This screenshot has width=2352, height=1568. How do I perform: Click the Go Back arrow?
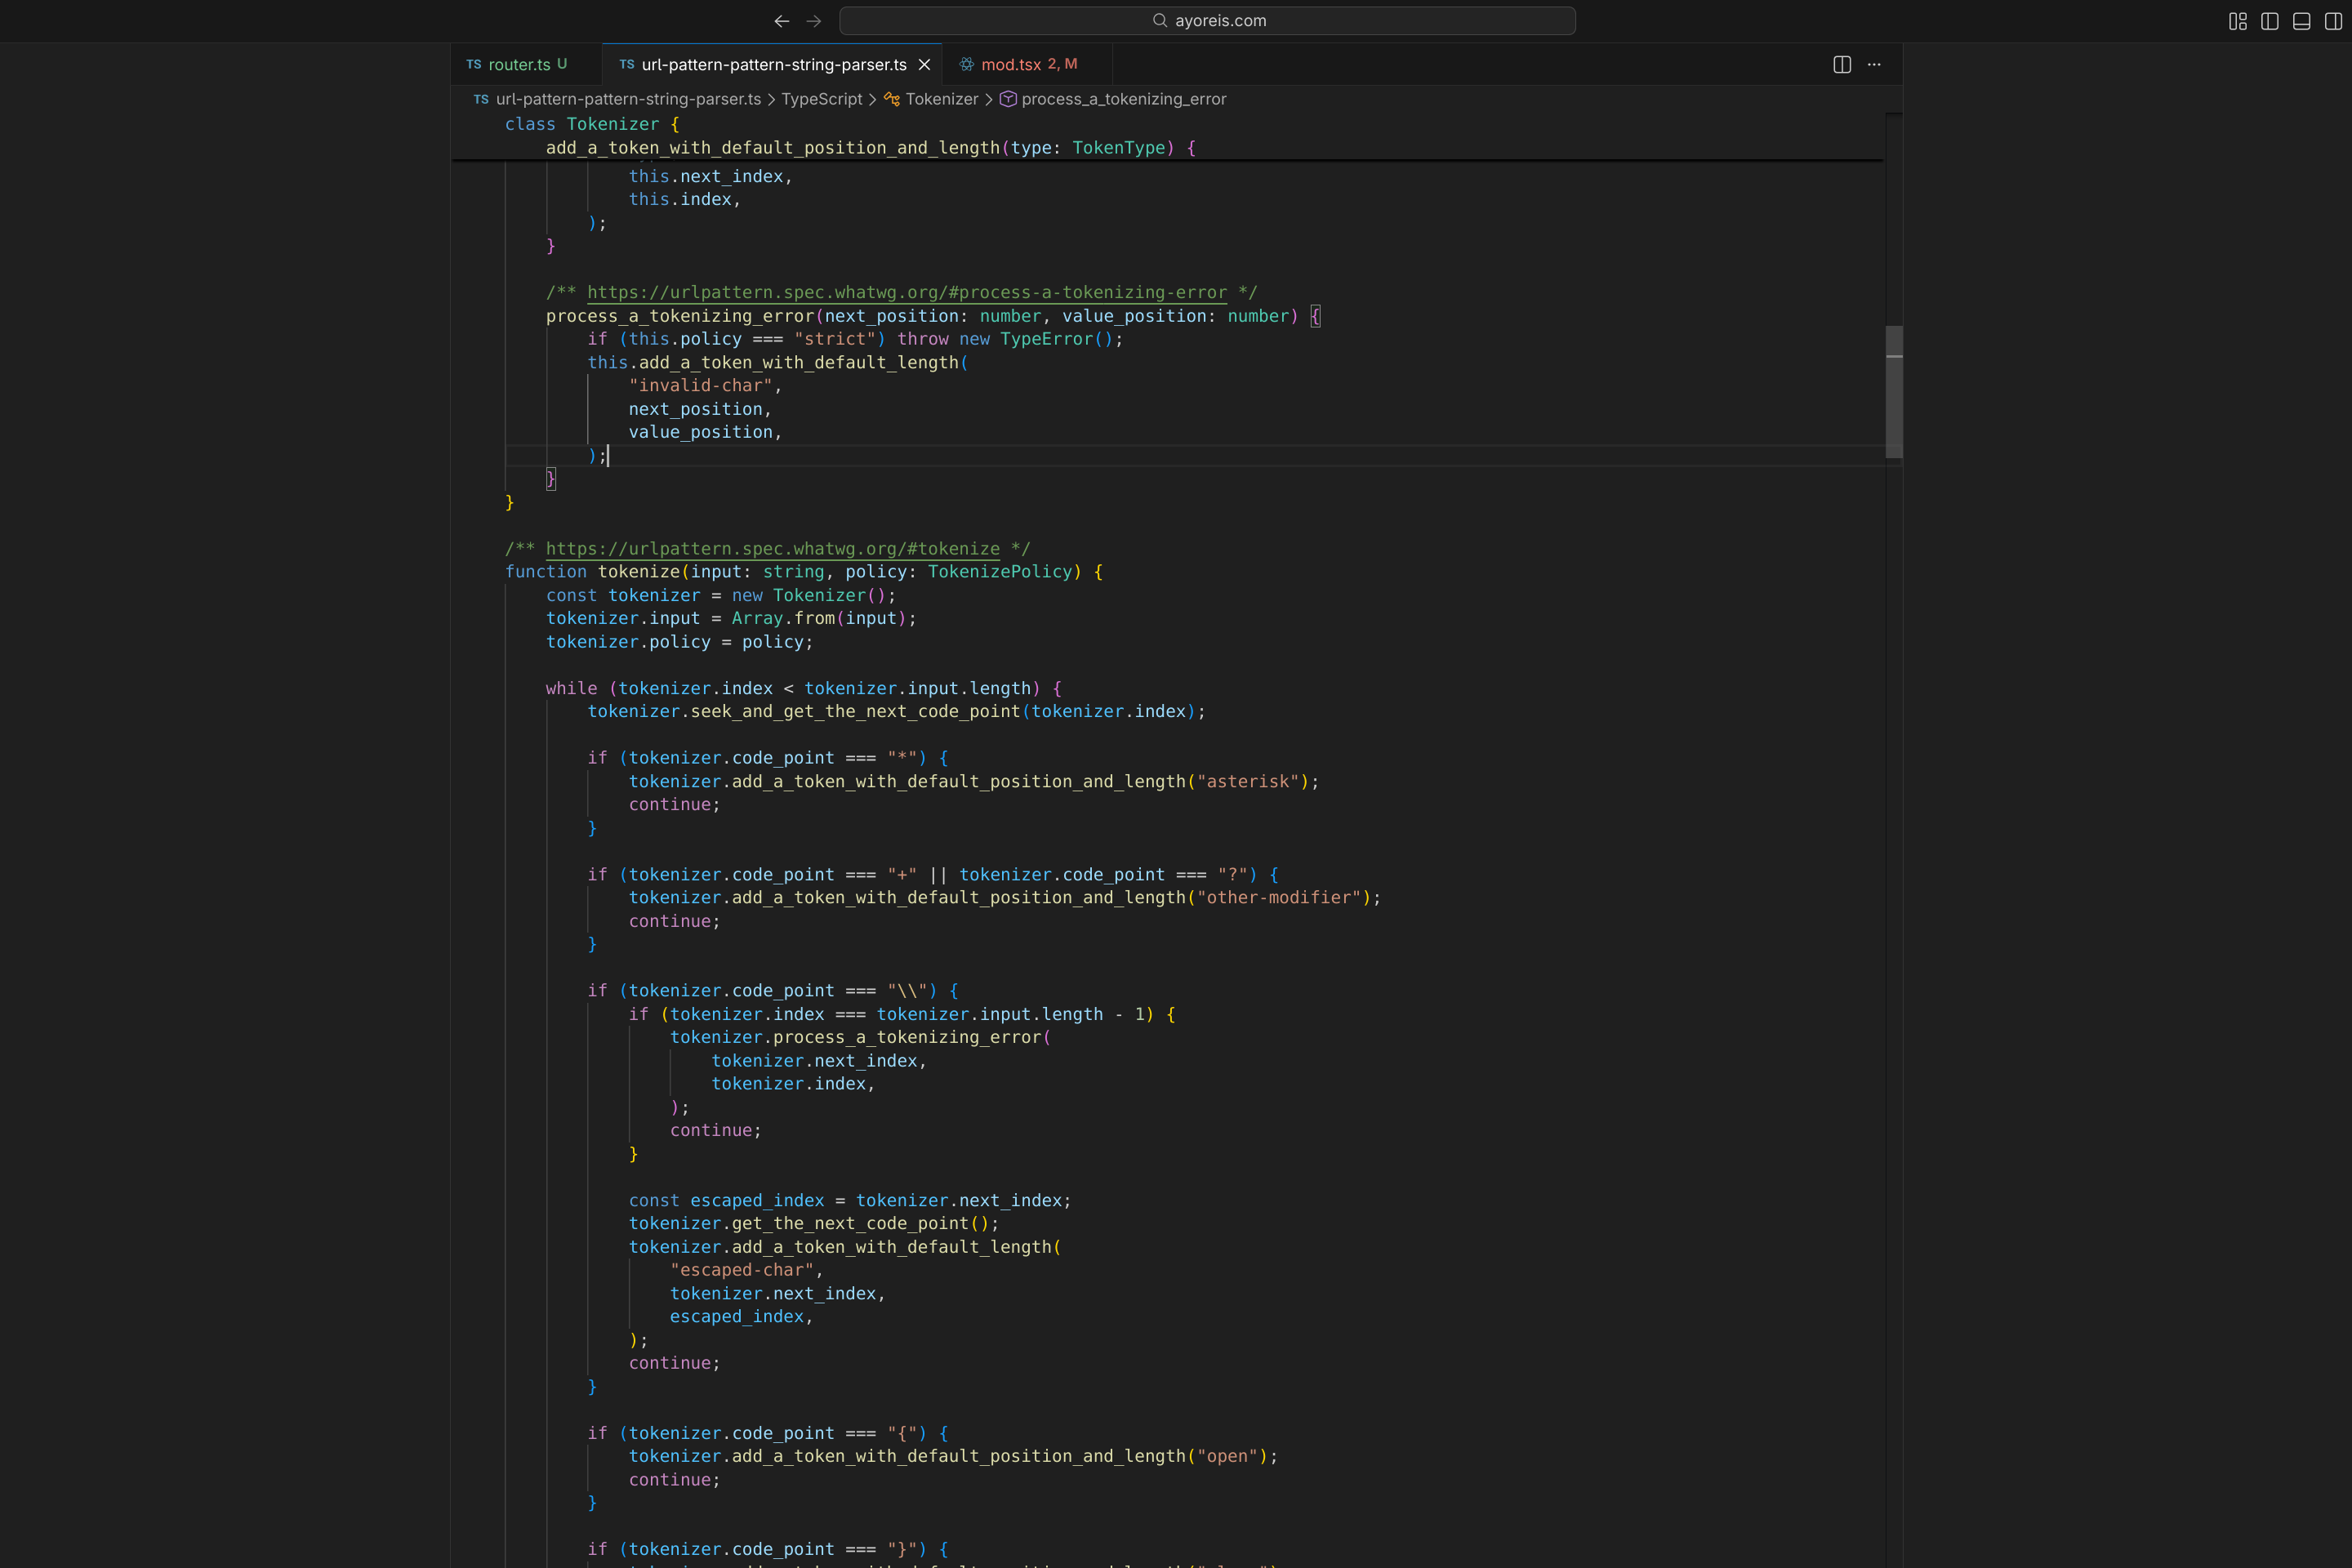781,21
